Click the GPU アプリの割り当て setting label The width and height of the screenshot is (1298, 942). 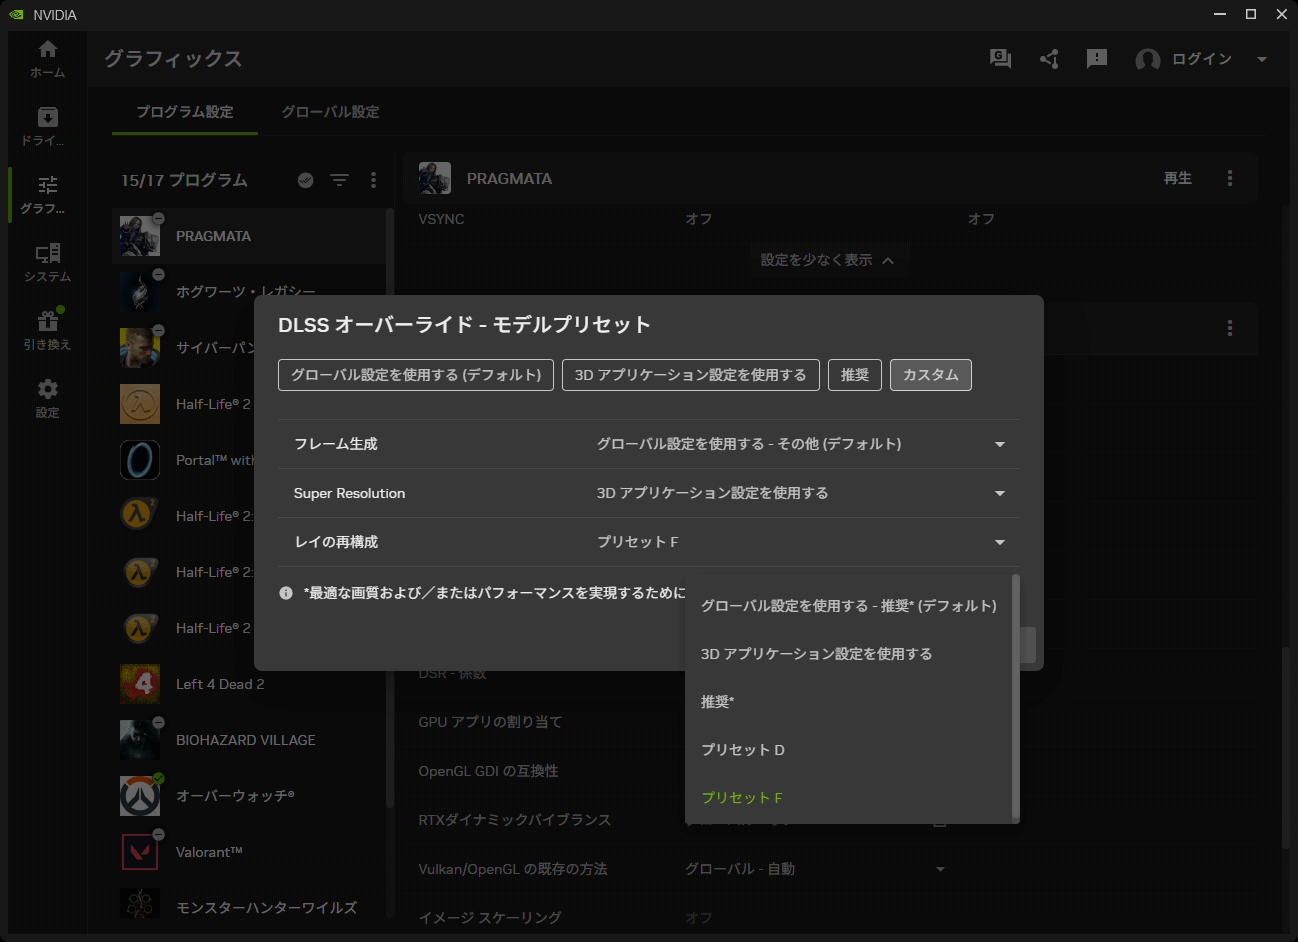[490, 722]
